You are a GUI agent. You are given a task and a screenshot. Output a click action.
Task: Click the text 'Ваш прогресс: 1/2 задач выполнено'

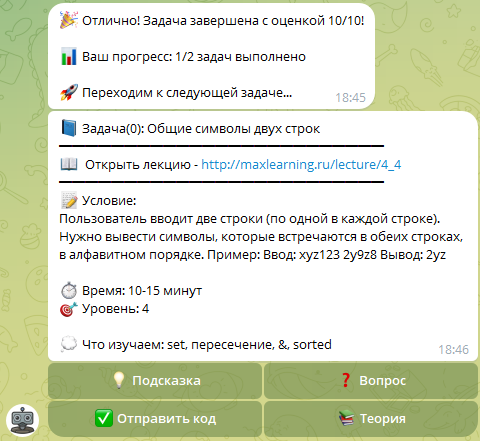[194, 57]
